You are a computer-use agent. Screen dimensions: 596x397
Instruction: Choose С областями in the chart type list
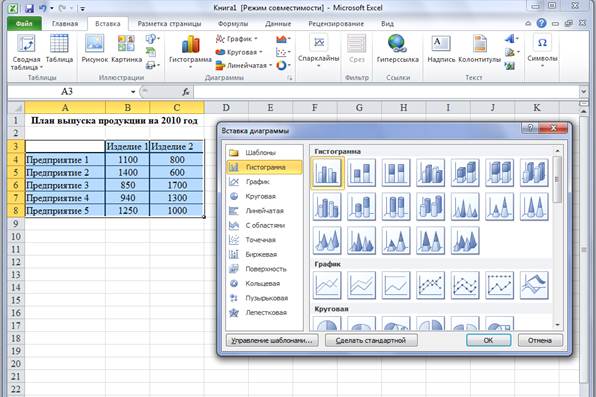tap(264, 225)
